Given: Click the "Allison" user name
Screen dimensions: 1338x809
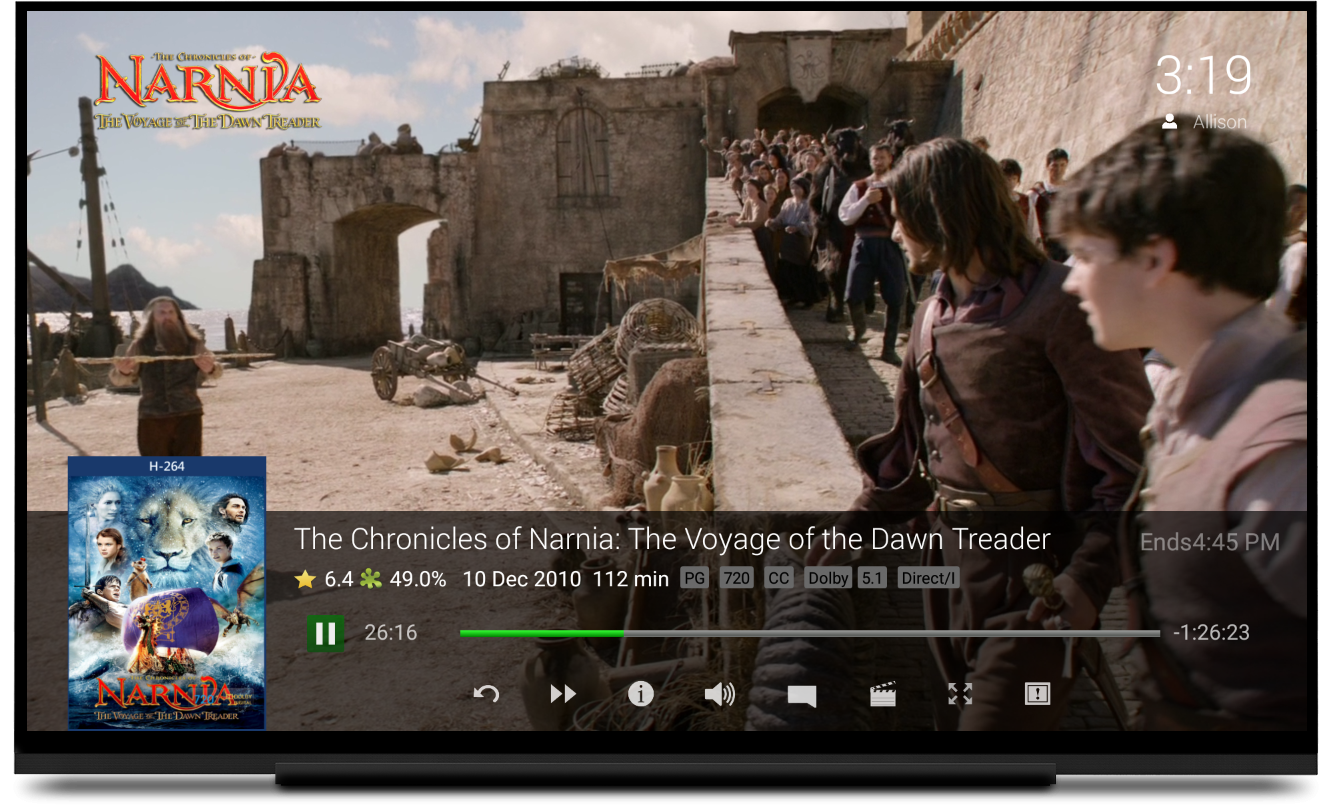Looking at the screenshot, I should tap(1220, 122).
